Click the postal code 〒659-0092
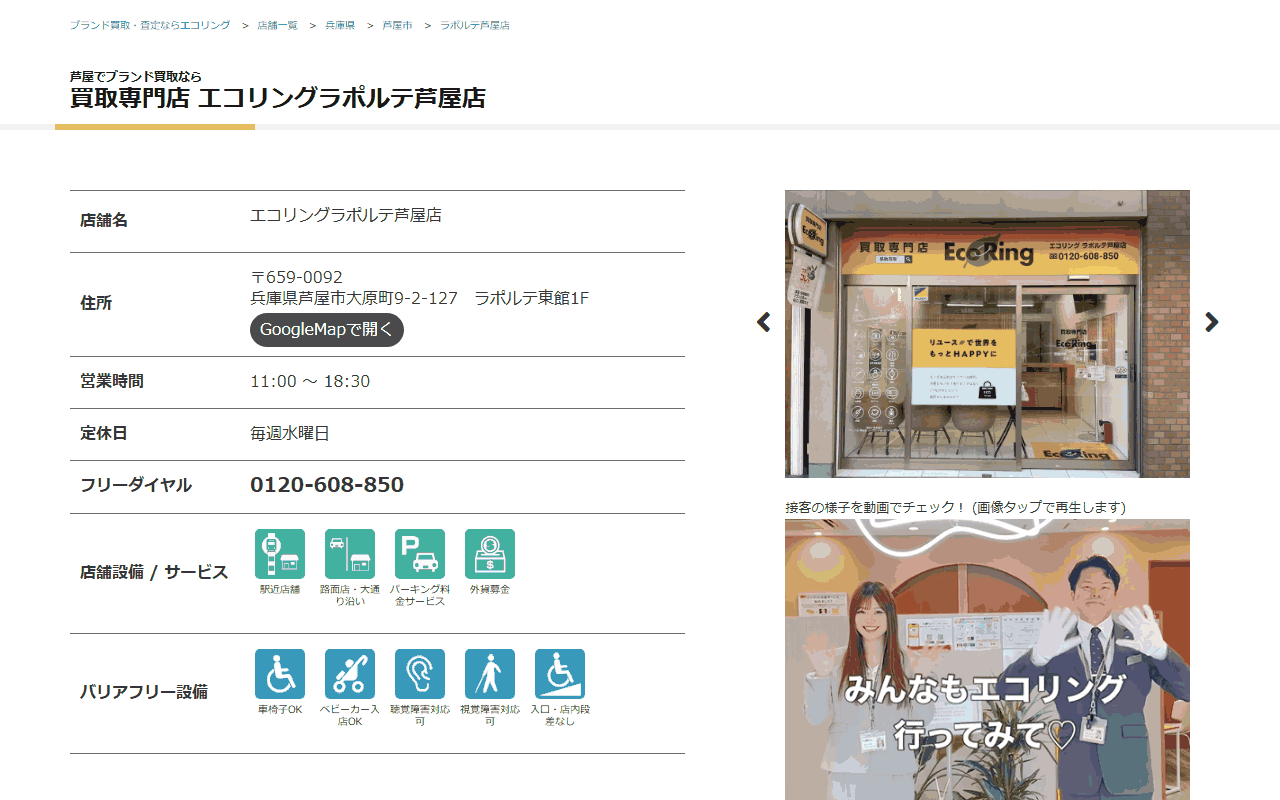 pyautogui.click(x=296, y=277)
